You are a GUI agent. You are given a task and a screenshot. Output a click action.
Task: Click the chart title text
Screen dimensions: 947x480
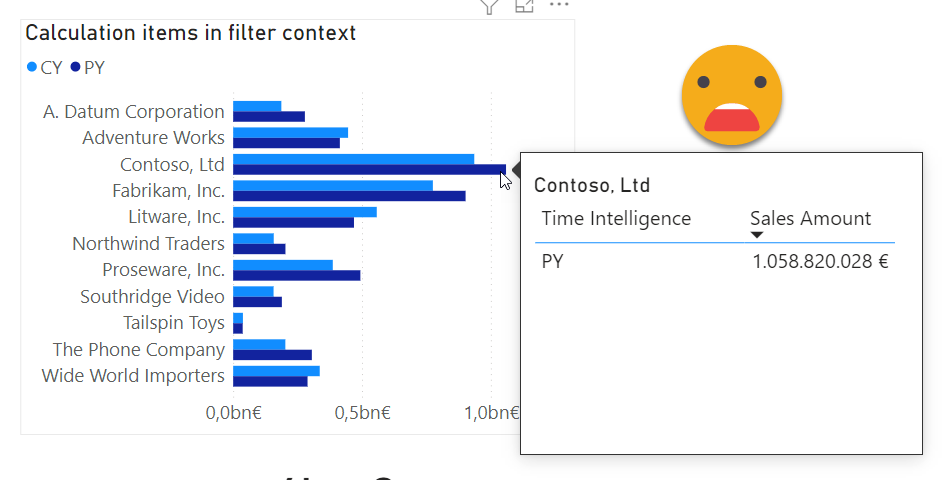tap(190, 33)
